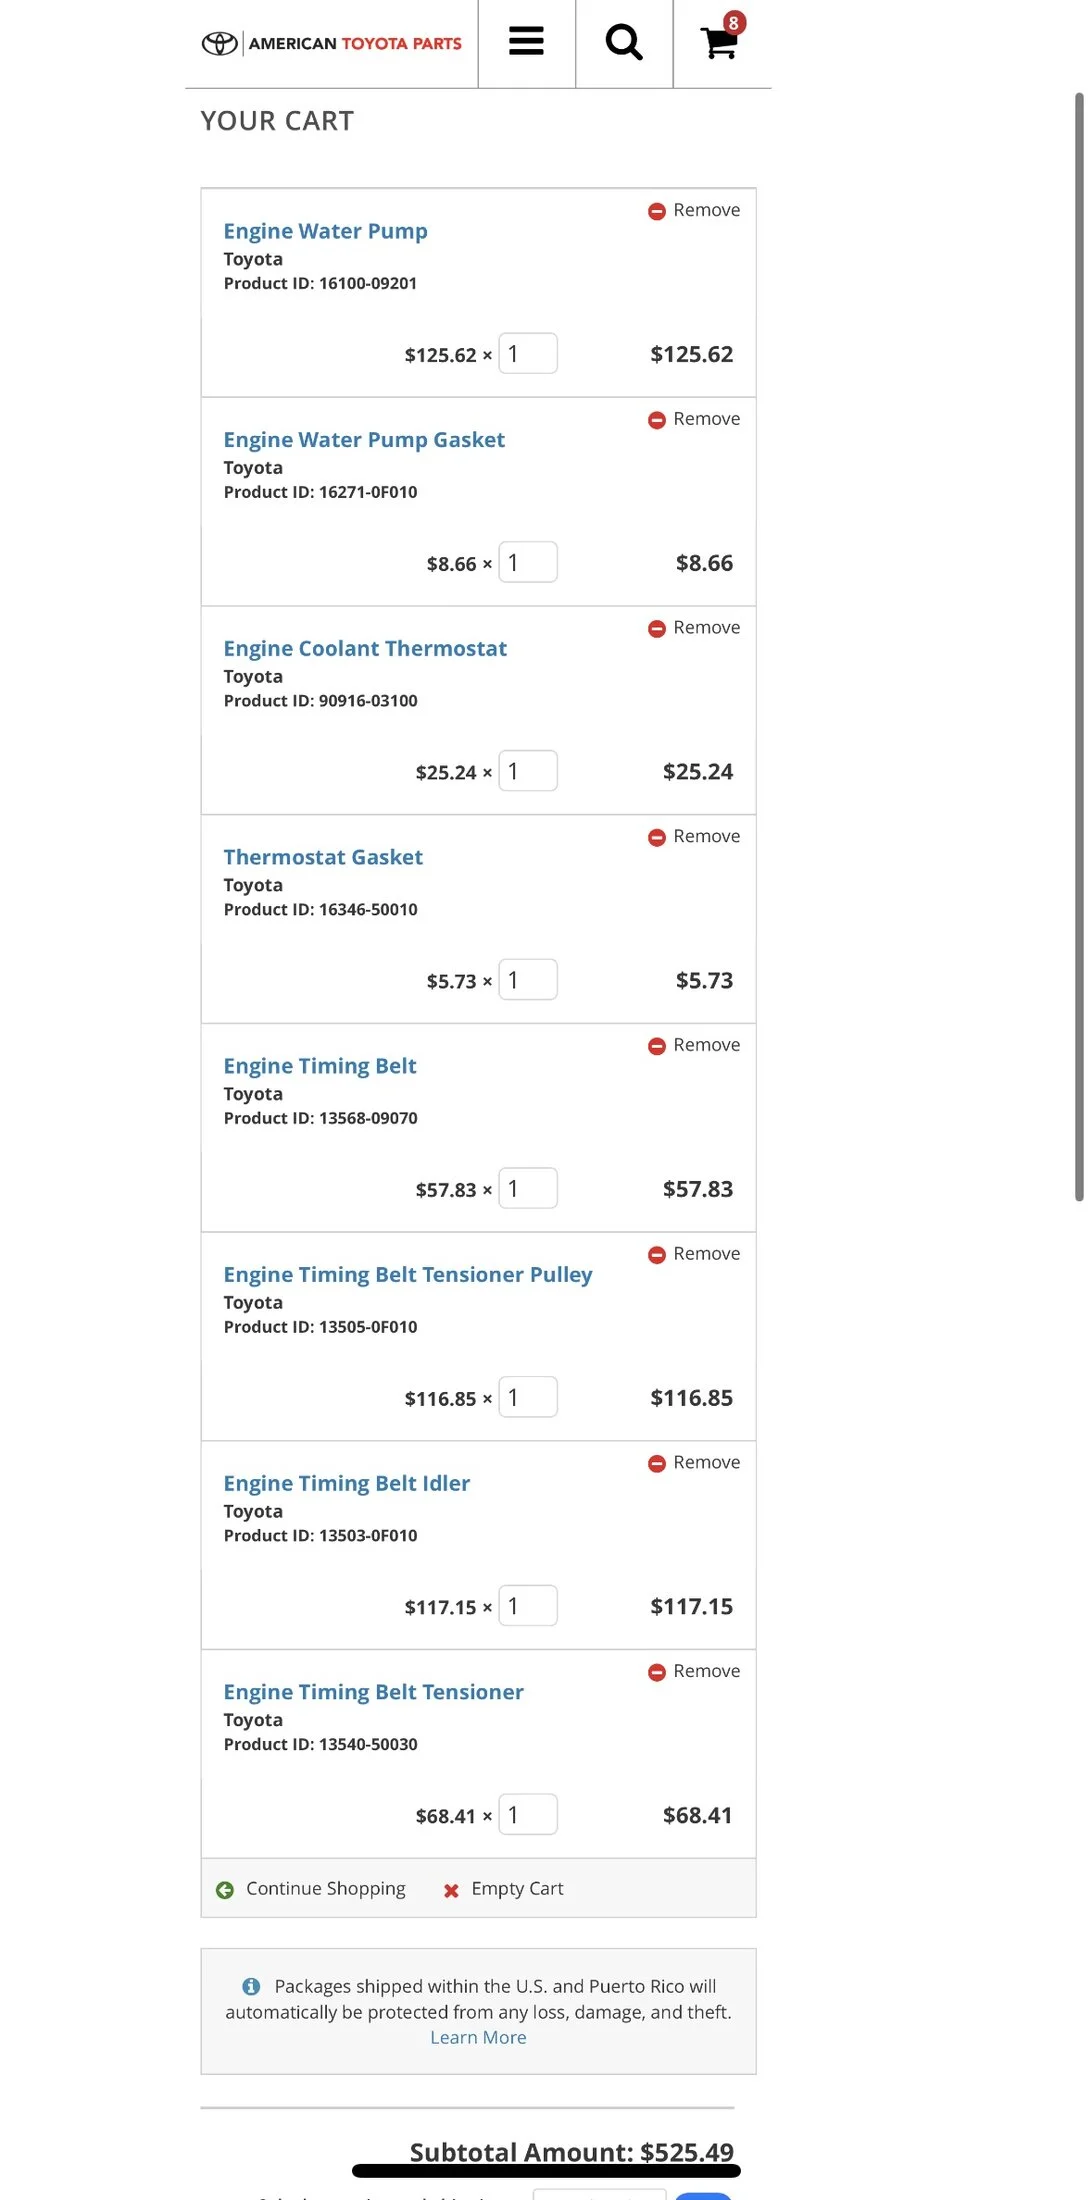
Task: Click the green Continue Shopping arrow icon
Action: tap(225, 1890)
